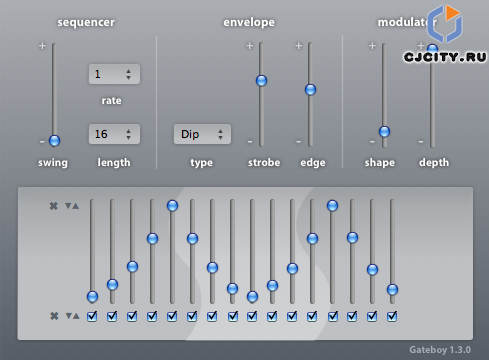The height and width of the screenshot is (360, 489).
Task: Uncheck the first step checkbox
Action: 92,316
